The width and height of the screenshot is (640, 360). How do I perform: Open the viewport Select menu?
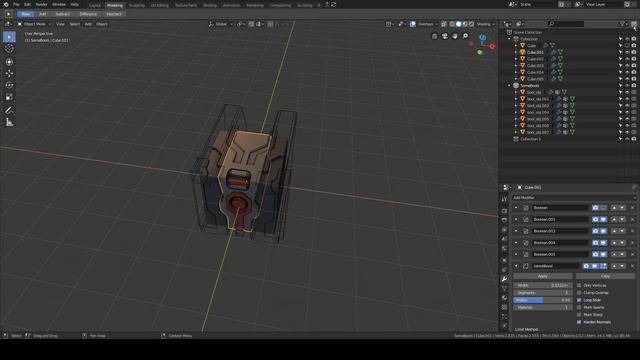75,24
